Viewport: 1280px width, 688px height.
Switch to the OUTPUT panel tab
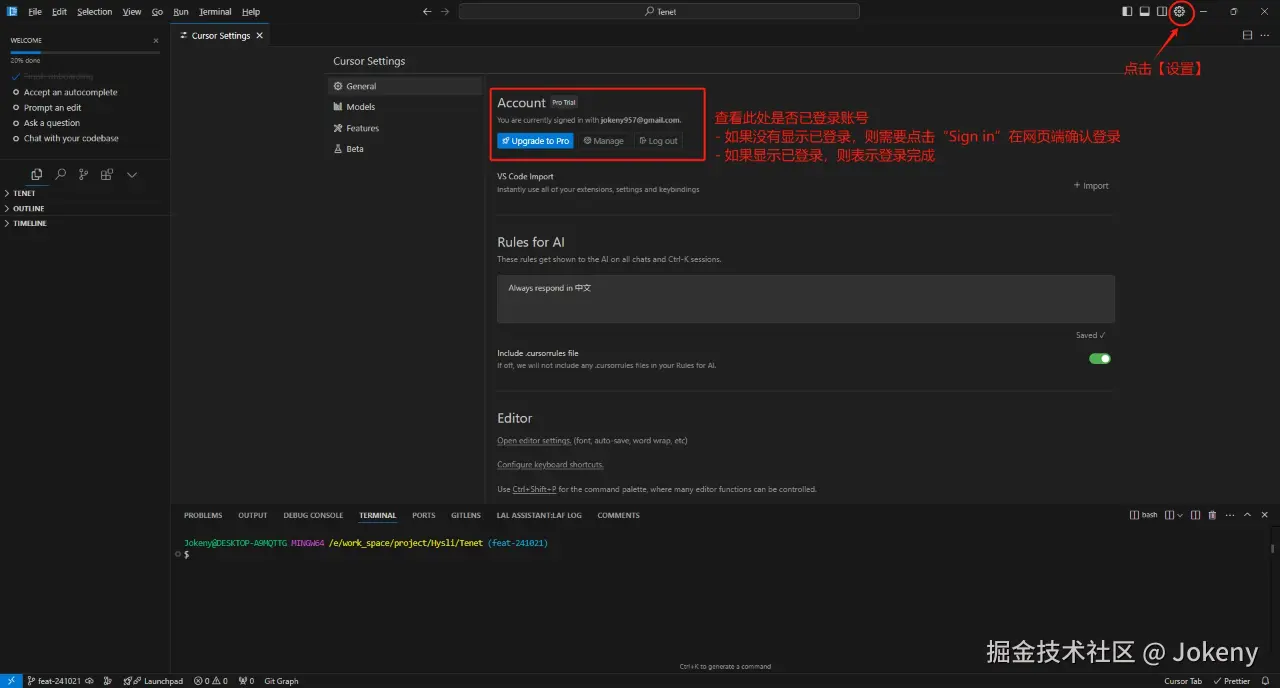pyautogui.click(x=253, y=515)
